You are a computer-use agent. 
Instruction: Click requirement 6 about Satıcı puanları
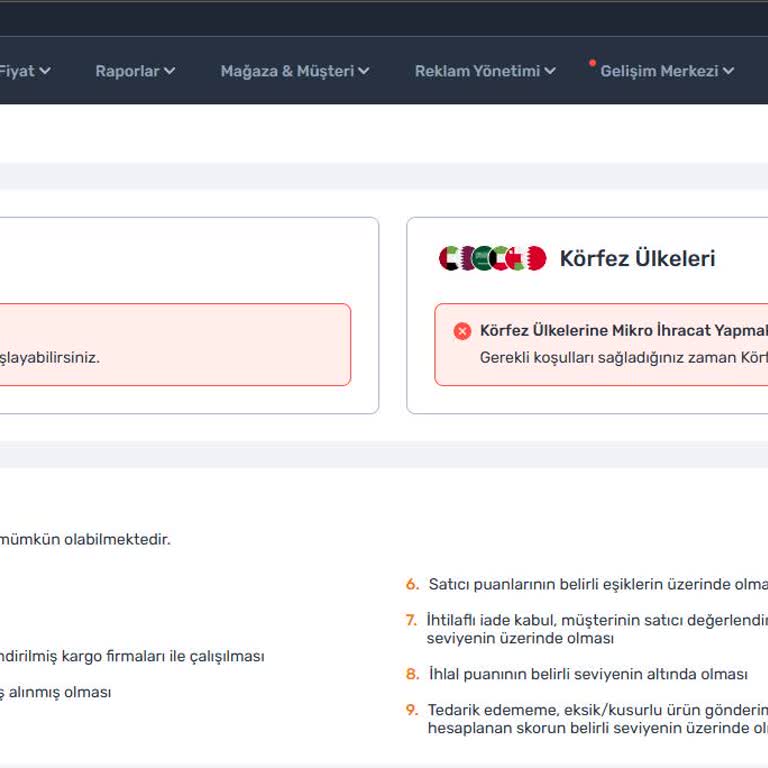[x=587, y=584]
